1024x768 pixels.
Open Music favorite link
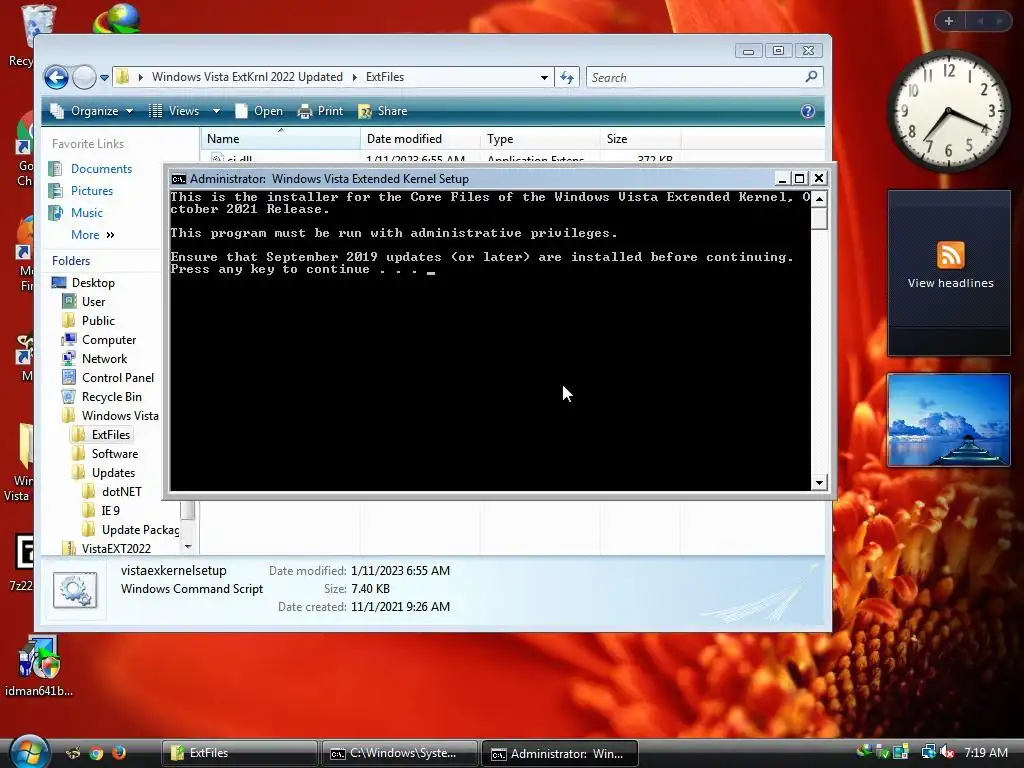point(87,213)
